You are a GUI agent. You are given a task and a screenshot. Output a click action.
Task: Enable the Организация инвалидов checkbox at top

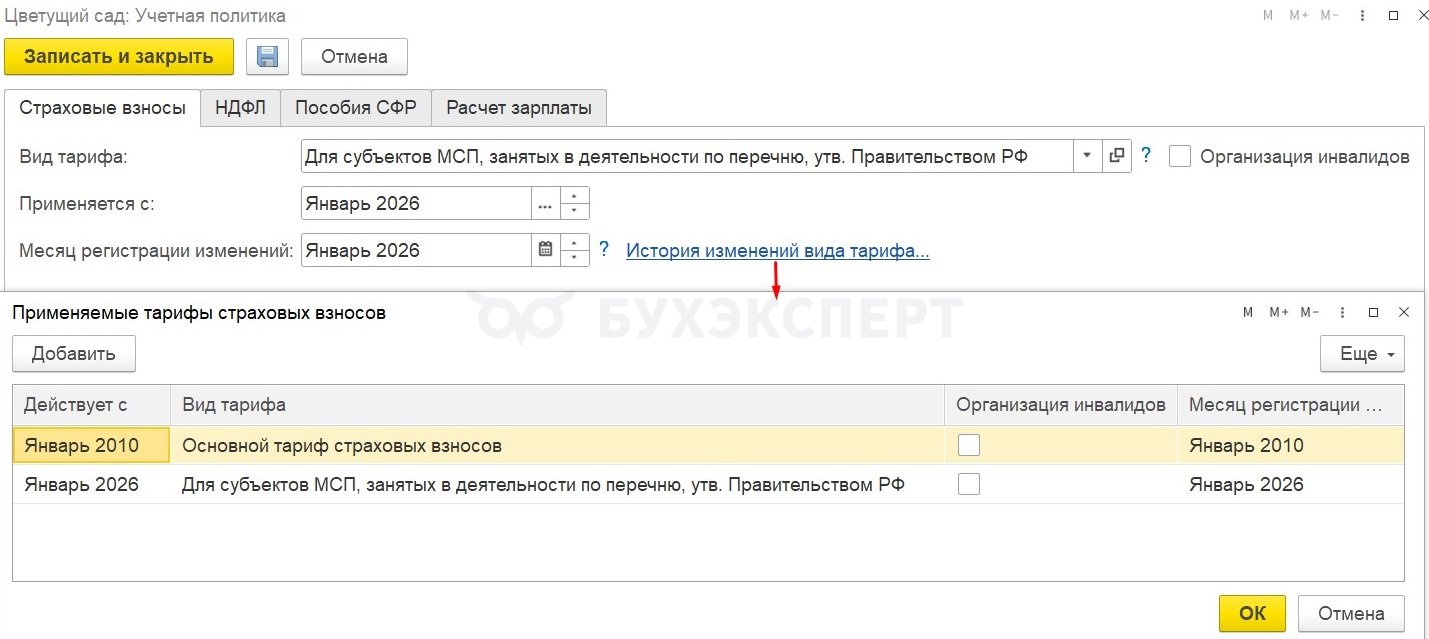[1180, 157]
